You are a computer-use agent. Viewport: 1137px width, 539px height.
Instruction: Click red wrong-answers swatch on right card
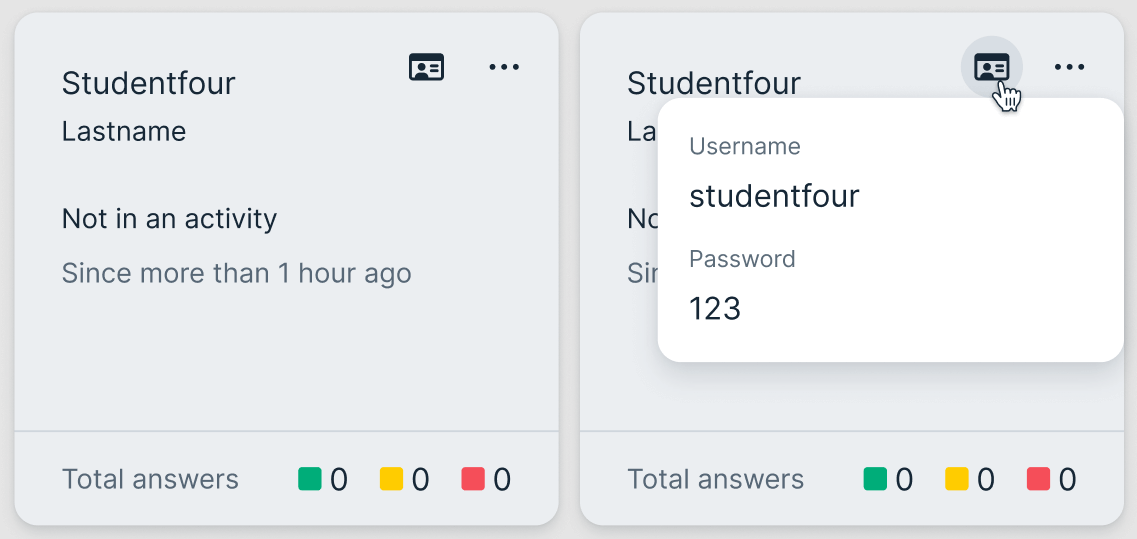click(x=1038, y=479)
